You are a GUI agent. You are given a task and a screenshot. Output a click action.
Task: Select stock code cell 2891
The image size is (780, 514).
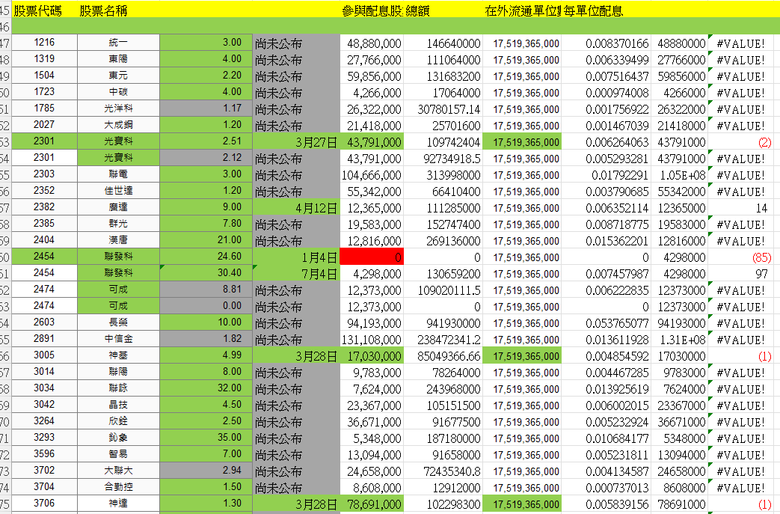44,339
